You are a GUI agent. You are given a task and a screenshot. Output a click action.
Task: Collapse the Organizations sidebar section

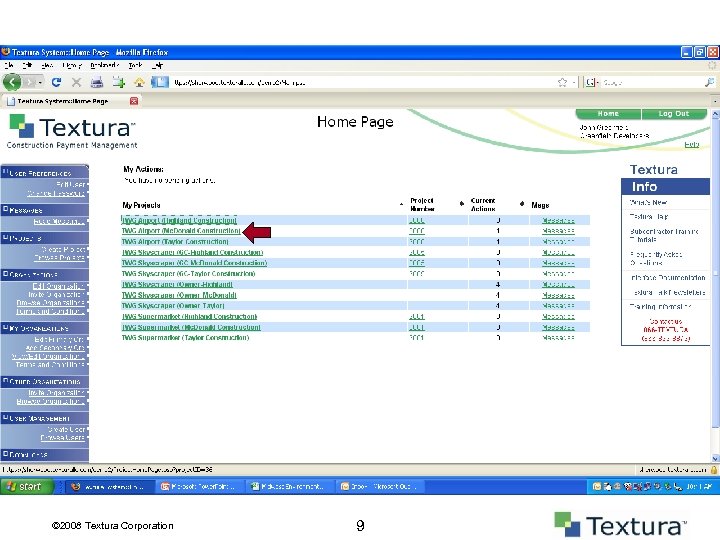6,274
